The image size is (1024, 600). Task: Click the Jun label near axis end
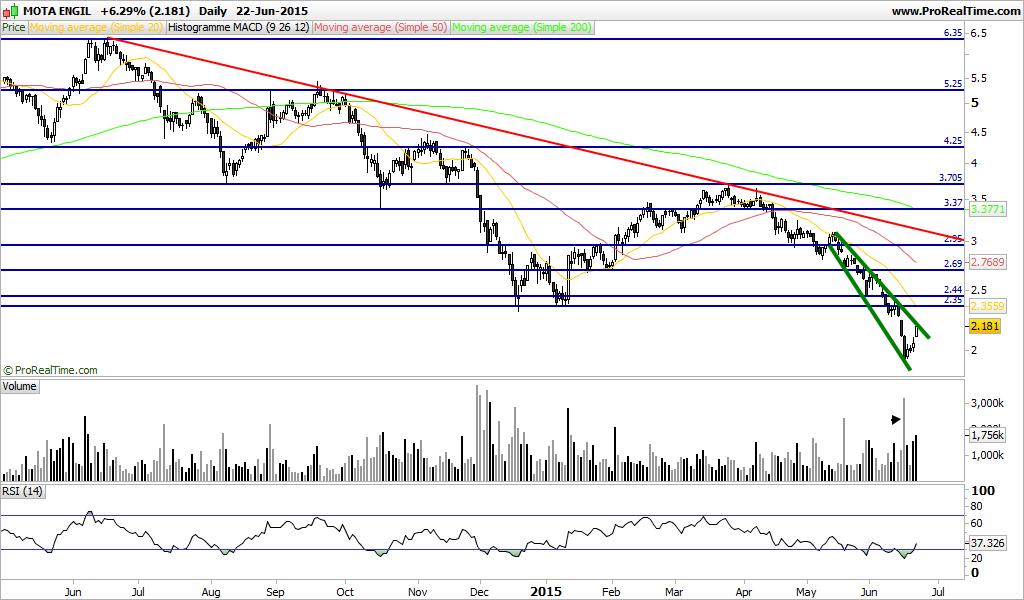(869, 592)
